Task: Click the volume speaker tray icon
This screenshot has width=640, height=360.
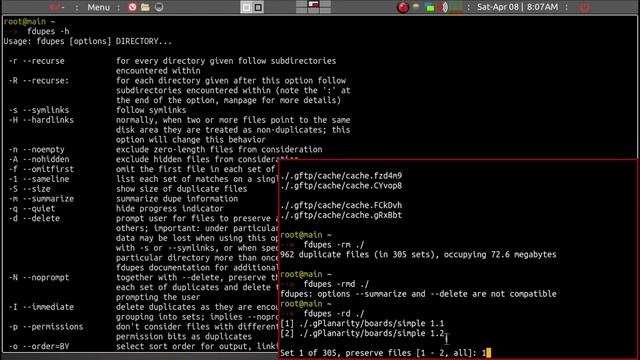Action: point(443,7)
